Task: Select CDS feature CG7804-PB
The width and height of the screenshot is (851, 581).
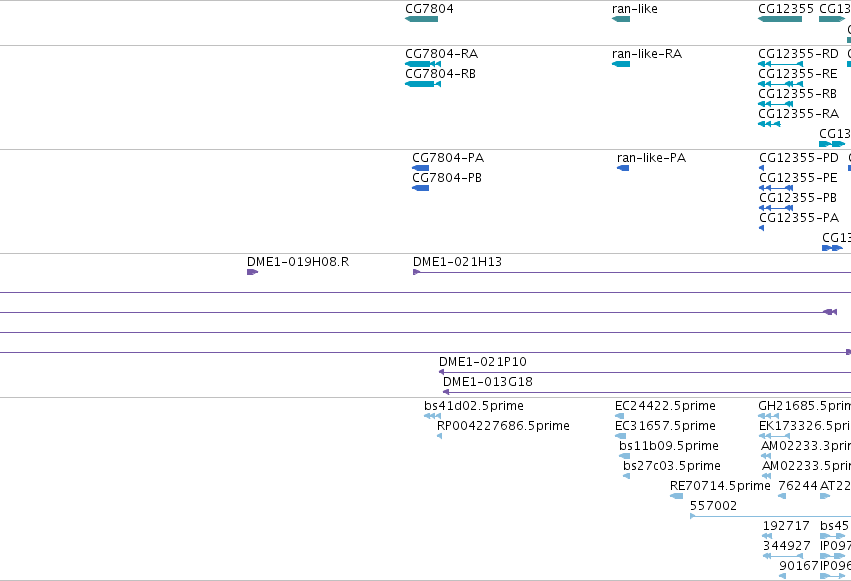Action: click(421, 188)
